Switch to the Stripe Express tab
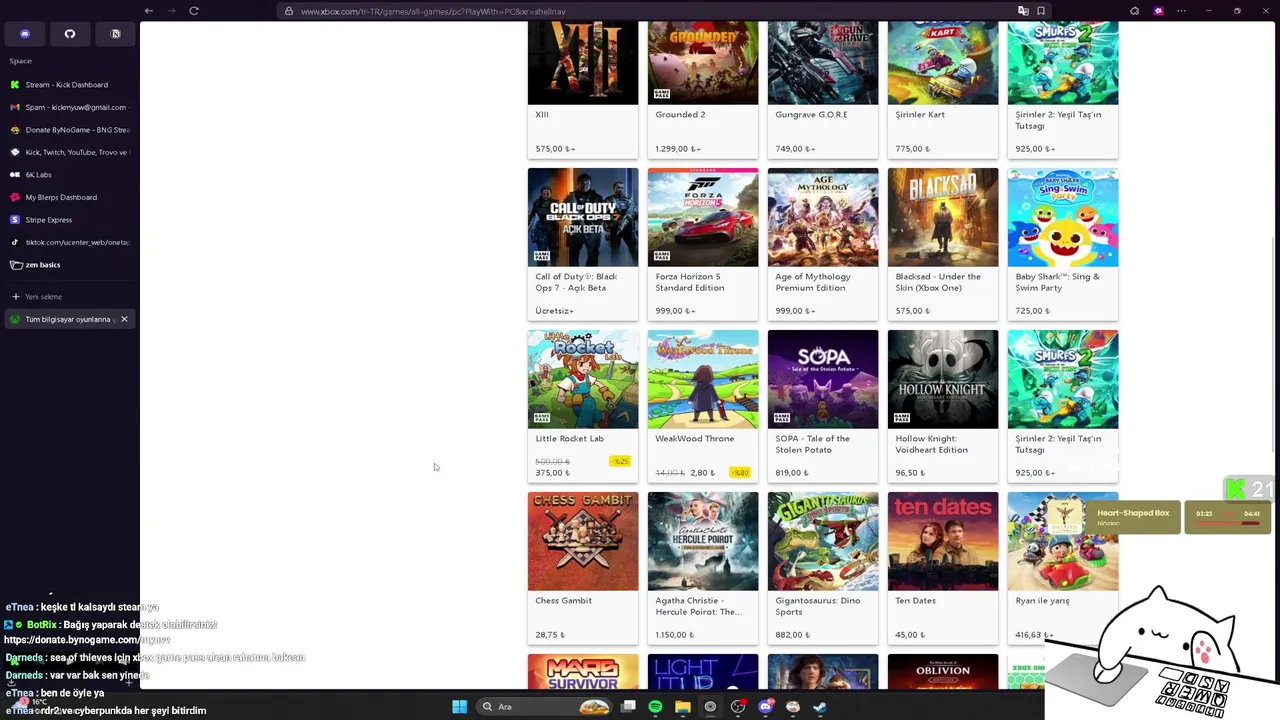Image resolution: width=1280 pixels, height=720 pixels. [x=69, y=220]
